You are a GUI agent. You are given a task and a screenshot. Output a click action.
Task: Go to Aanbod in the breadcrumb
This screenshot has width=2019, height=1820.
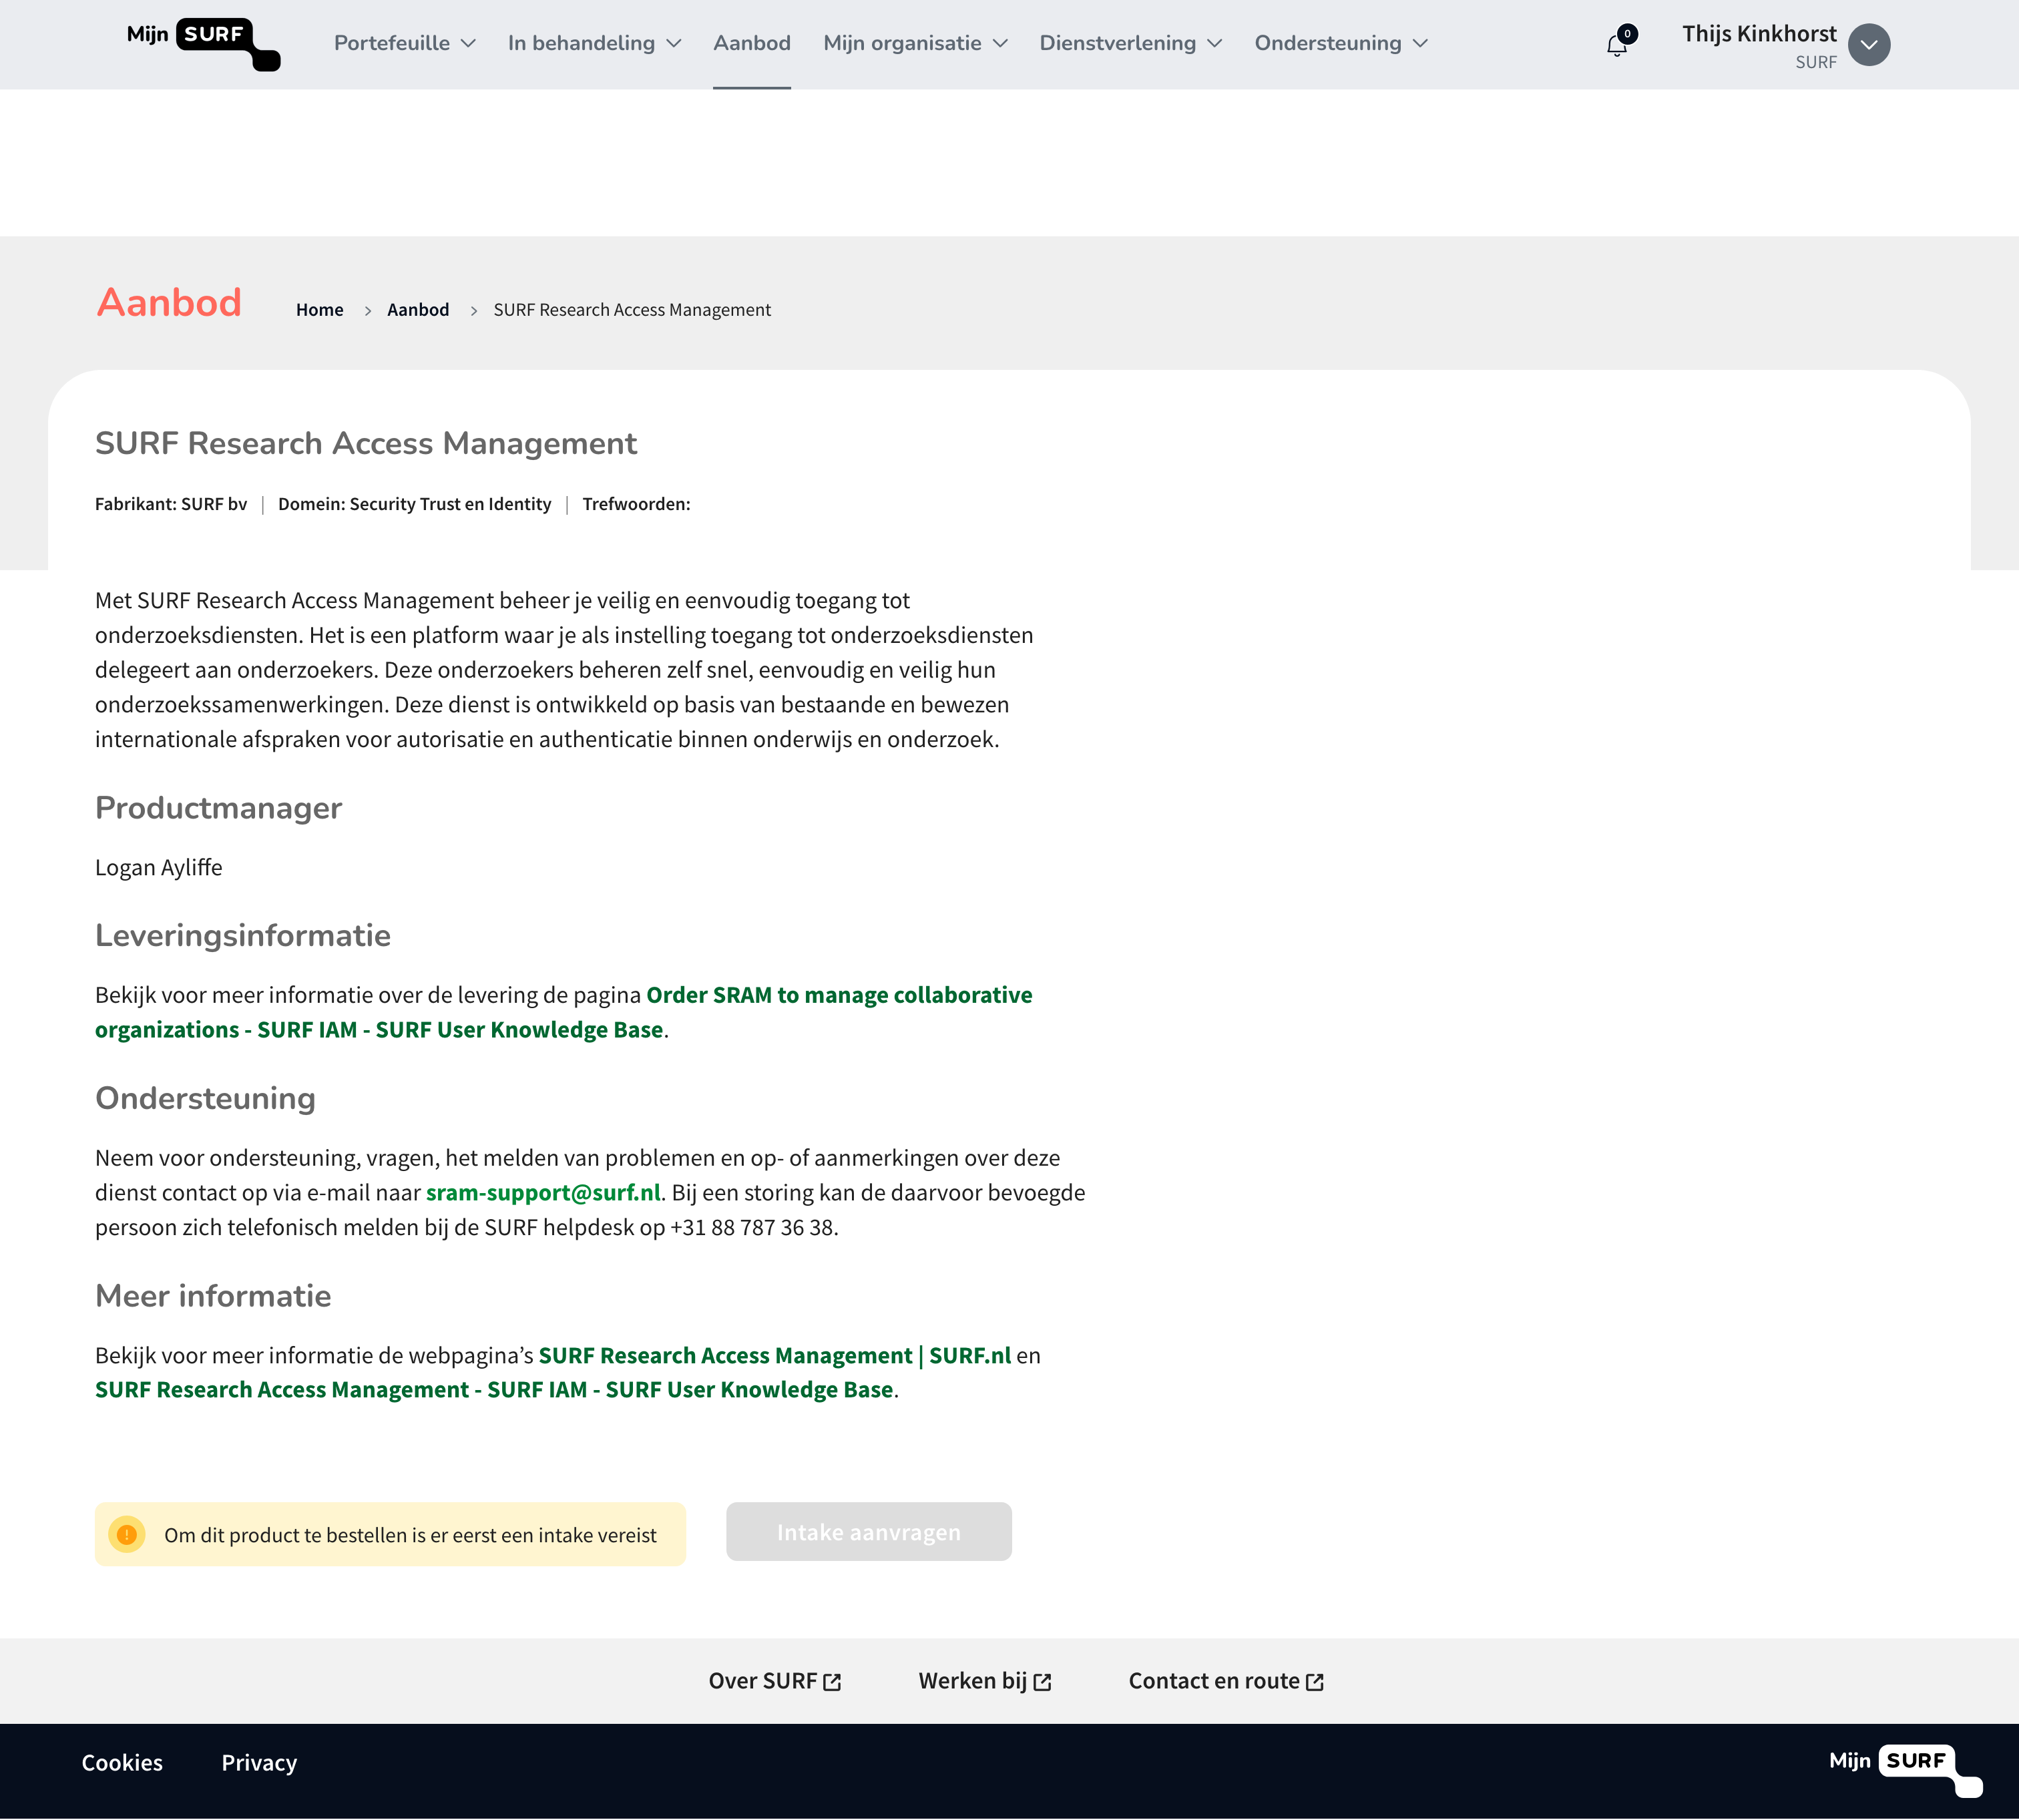[x=418, y=310]
